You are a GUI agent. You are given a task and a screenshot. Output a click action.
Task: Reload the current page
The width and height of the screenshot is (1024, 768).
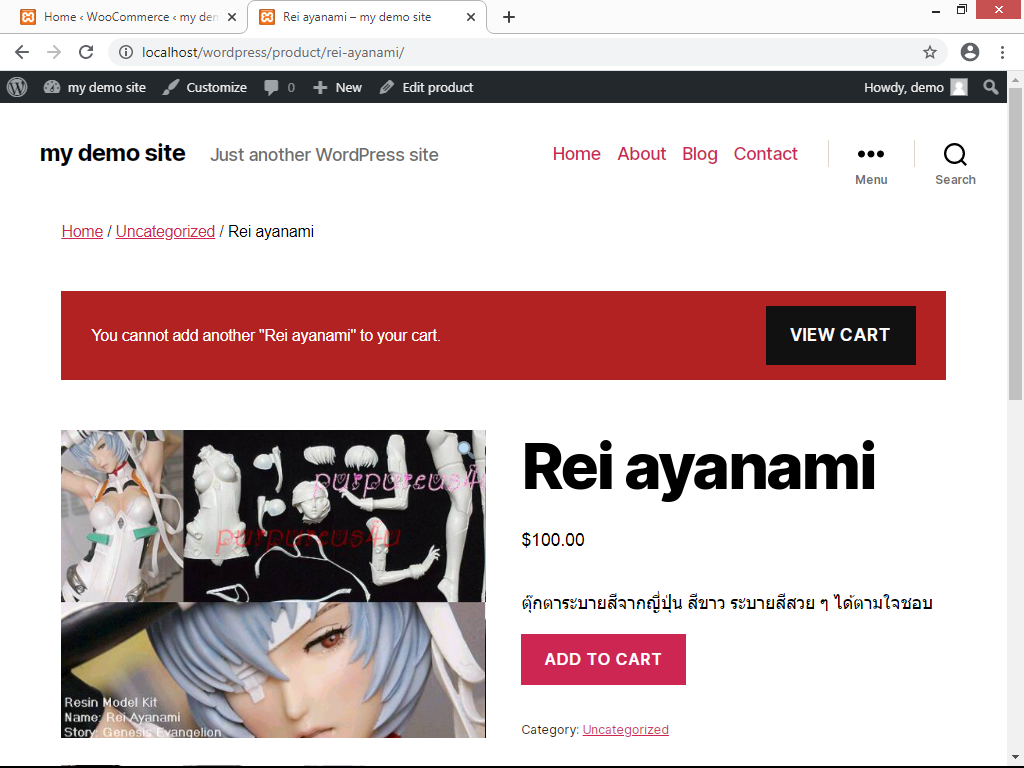tap(86, 52)
